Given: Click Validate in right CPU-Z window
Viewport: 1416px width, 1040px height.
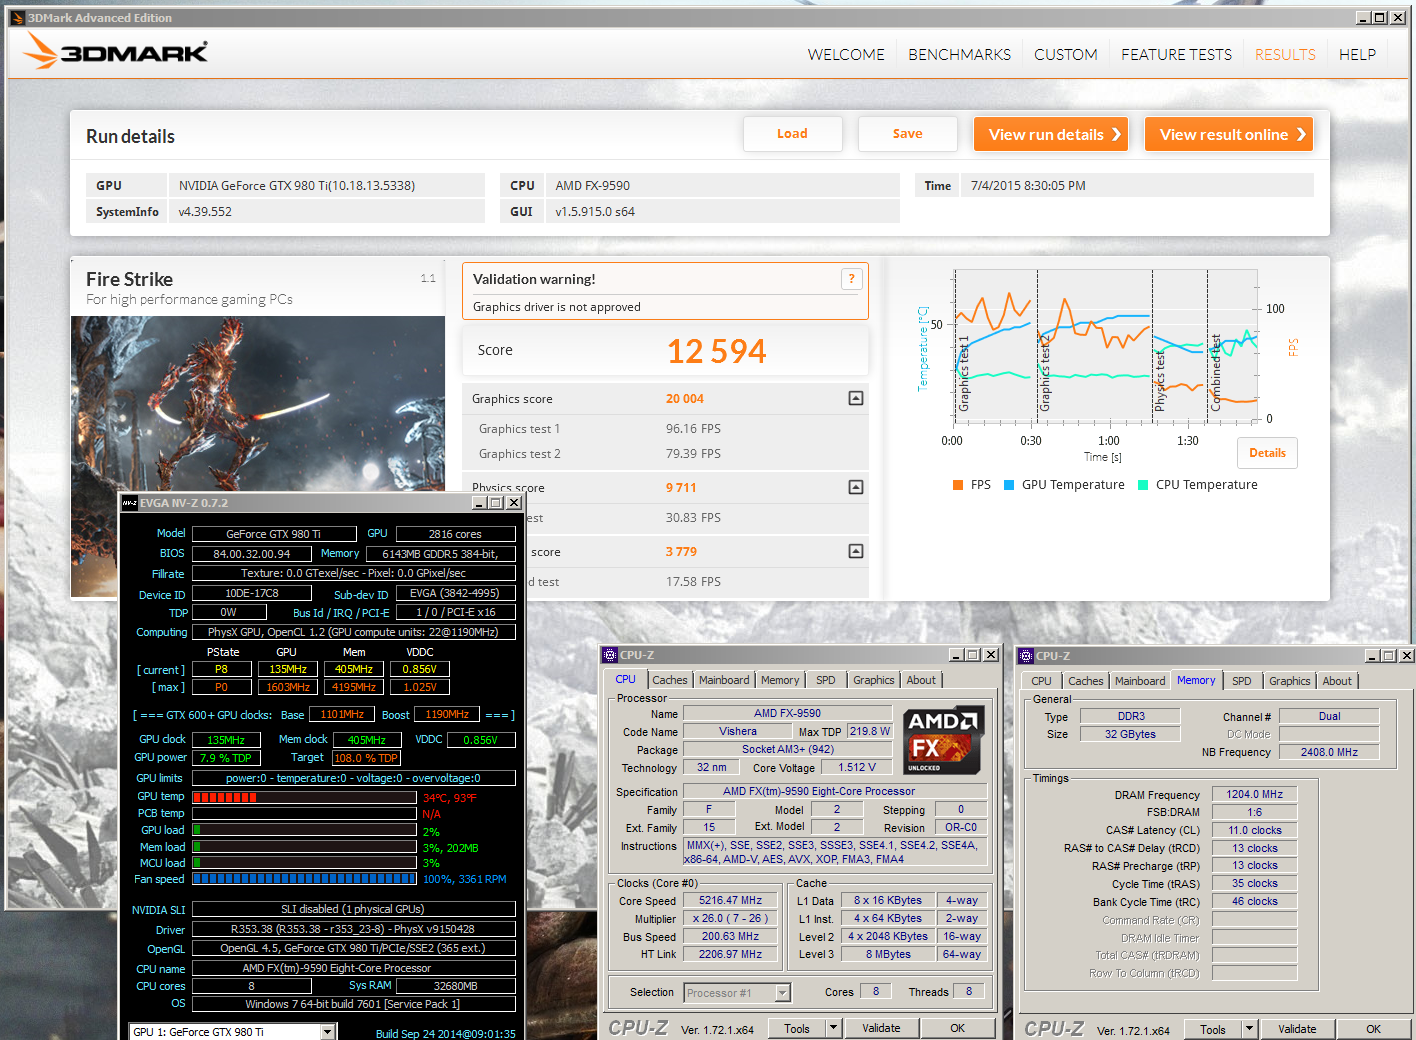Looking at the screenshot, I should tap(1297, 1029).
